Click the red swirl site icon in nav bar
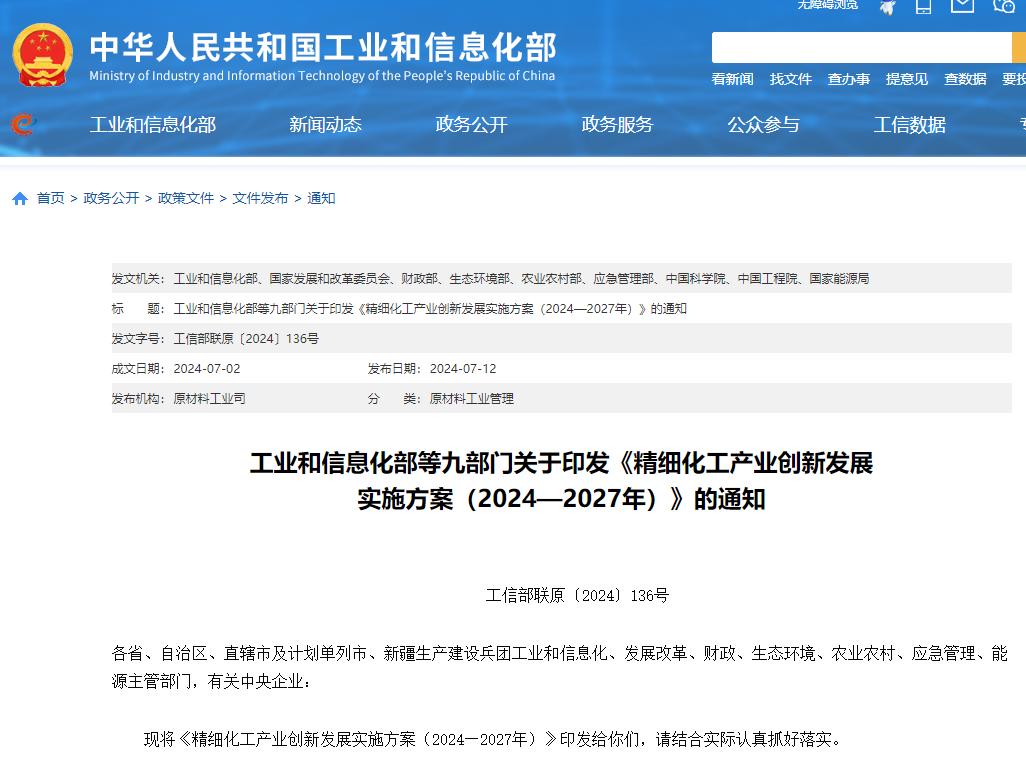Viewport: 1026px width, 780px height. click(24, 124)
